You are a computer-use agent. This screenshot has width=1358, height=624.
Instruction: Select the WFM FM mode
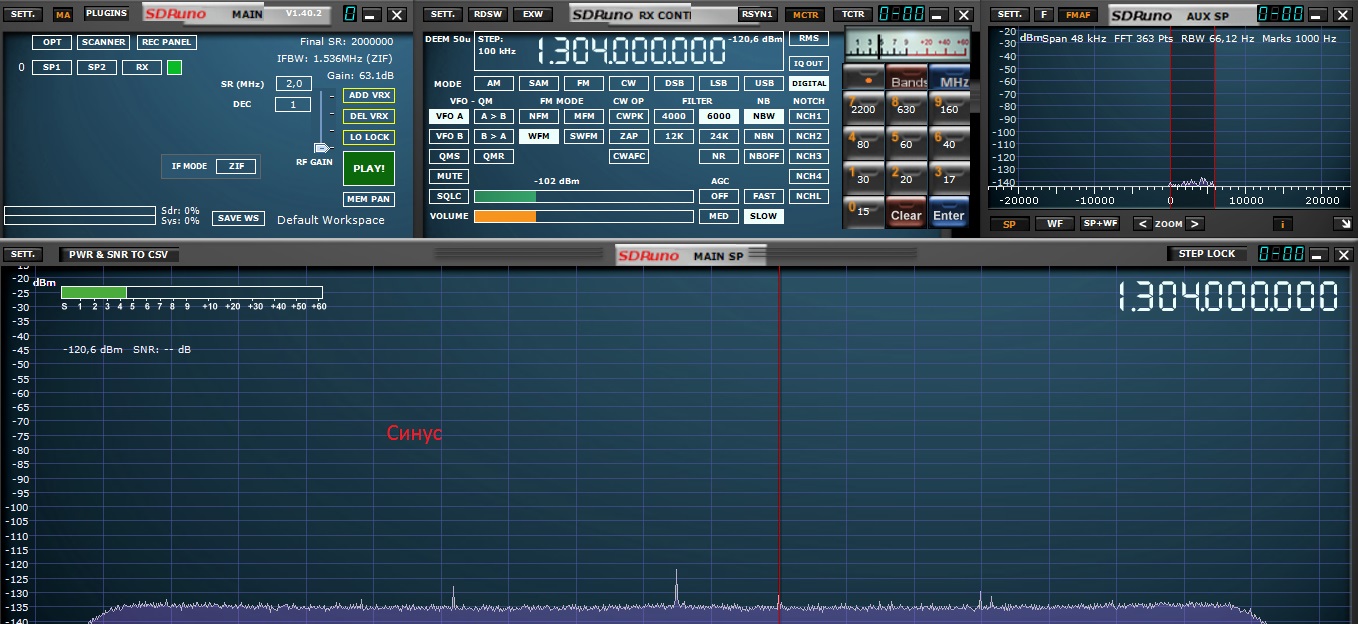538,136
